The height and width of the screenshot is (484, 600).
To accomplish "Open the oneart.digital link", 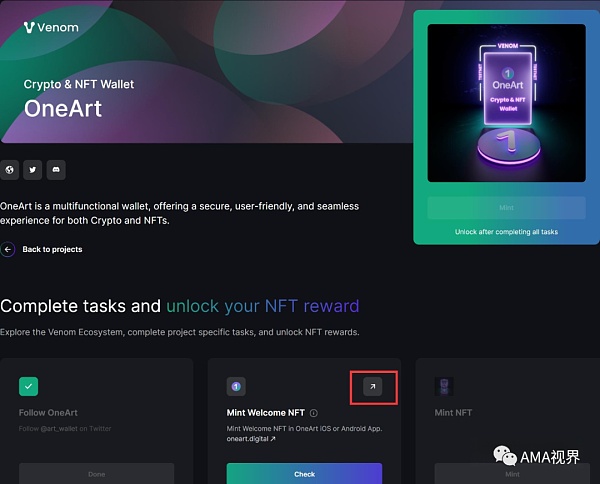I will point(251,439).
